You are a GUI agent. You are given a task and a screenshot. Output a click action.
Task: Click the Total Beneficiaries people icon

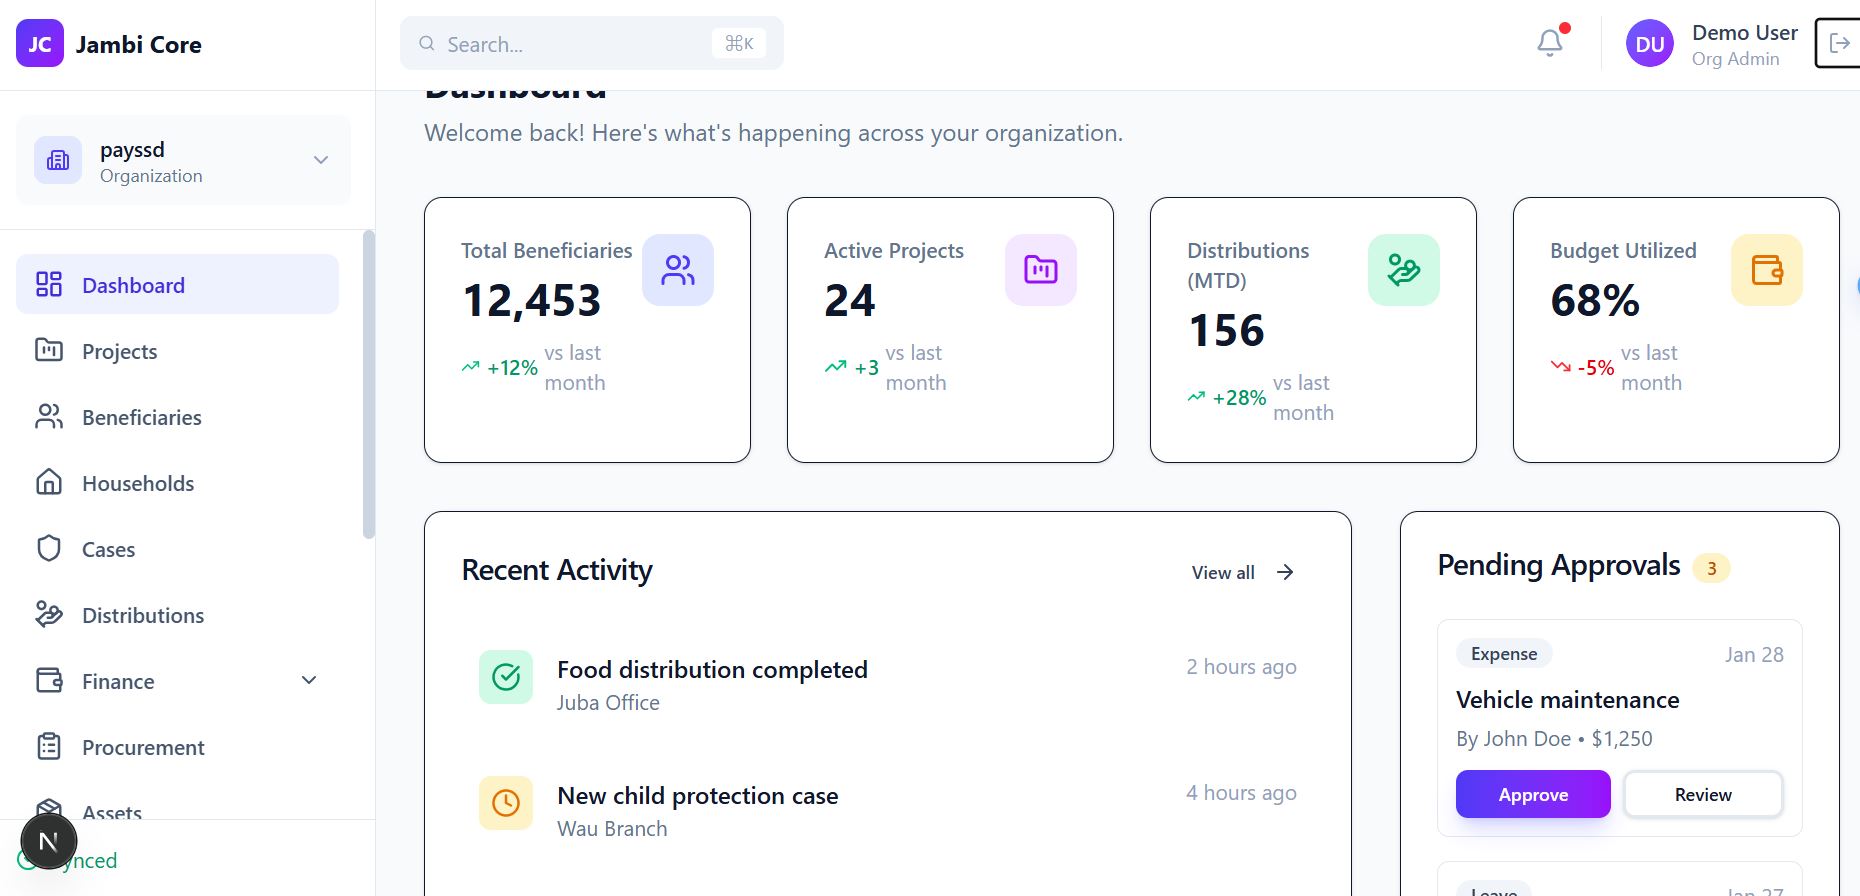[x=677, y=270]
